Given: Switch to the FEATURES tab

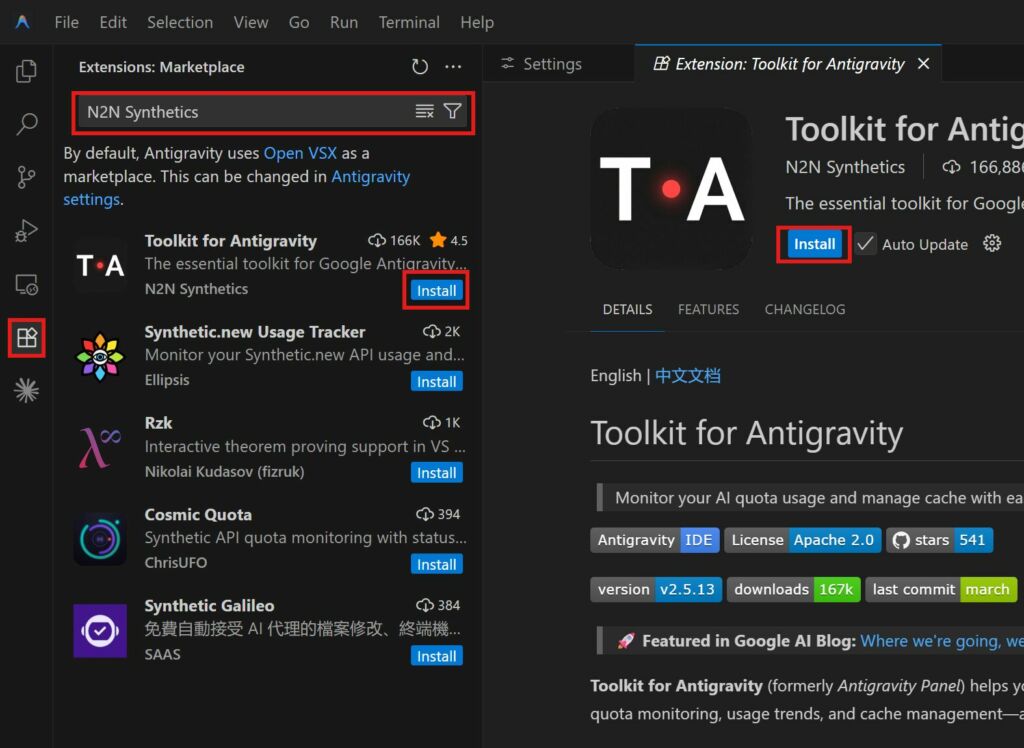Looking at the screenshot, I should [x=708, y=310].
